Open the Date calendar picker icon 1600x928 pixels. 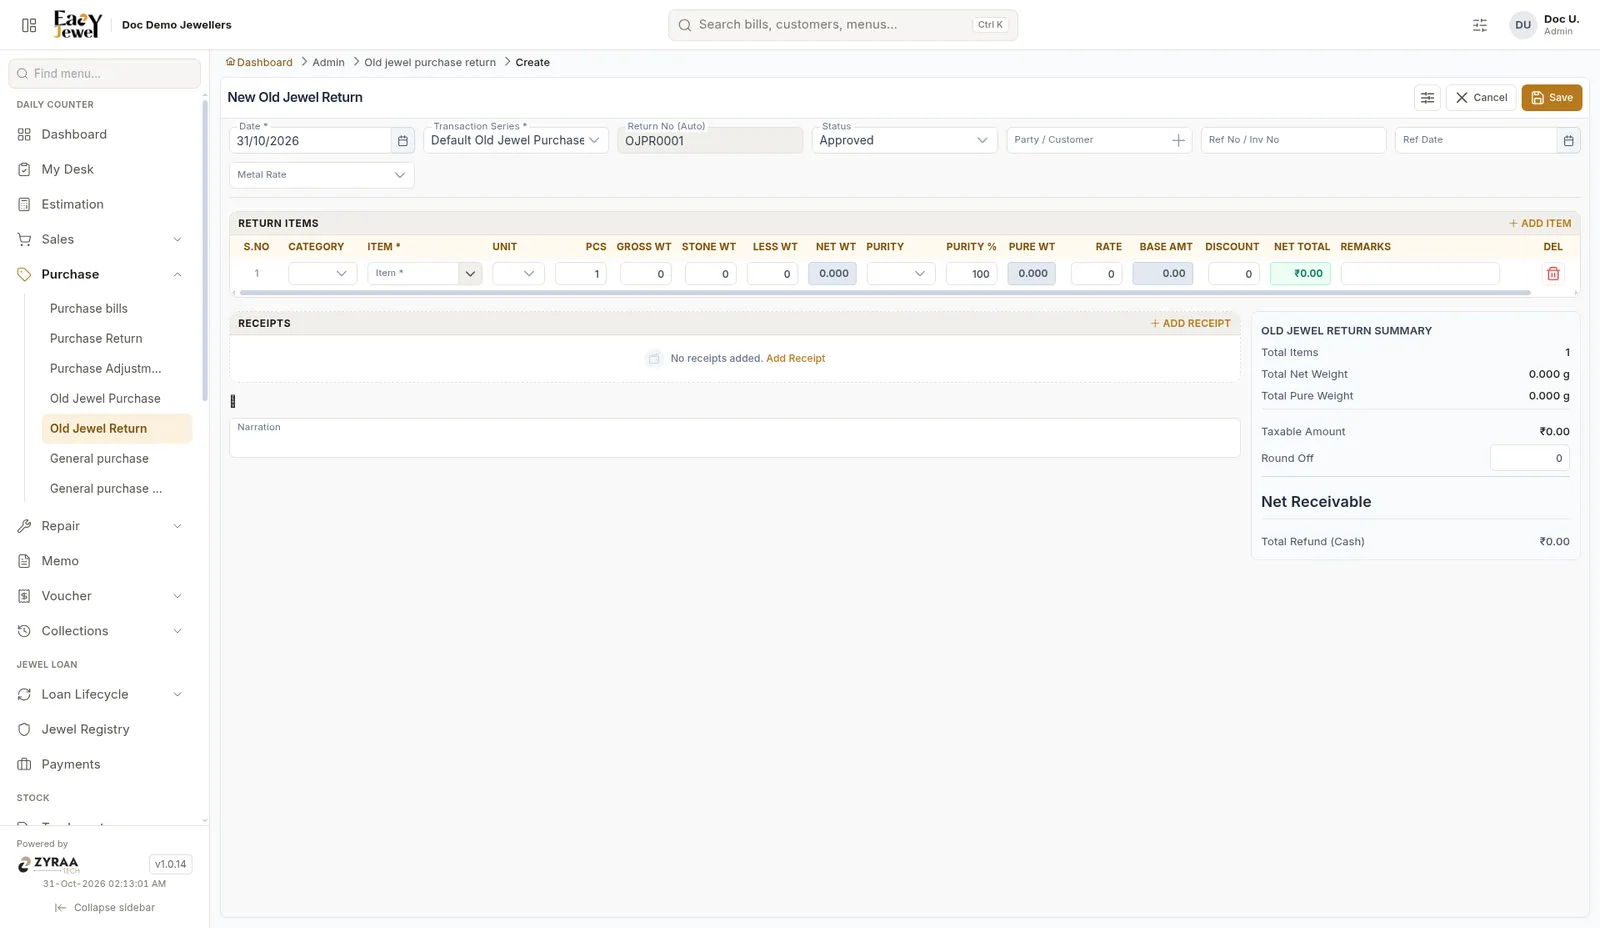tap(403, 141)
